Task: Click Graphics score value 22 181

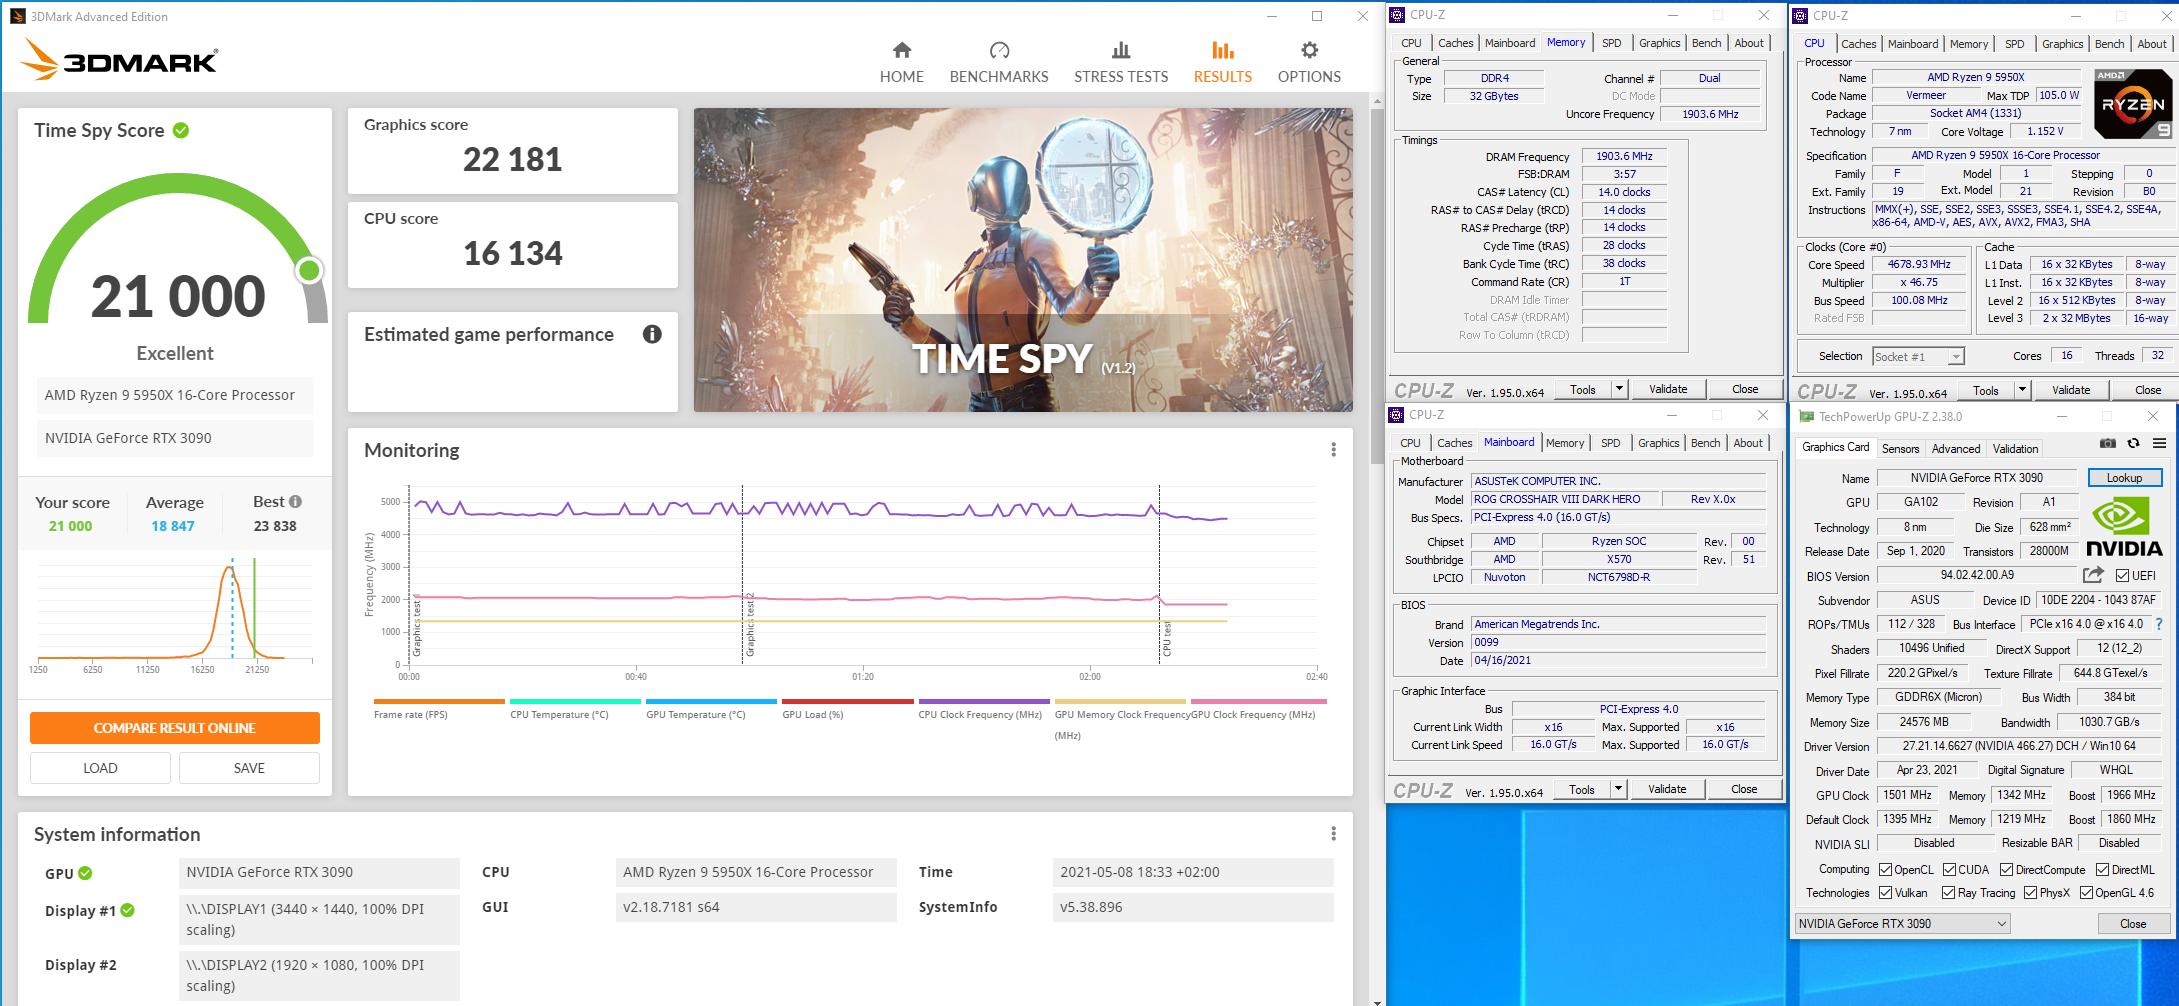Action: [512, 159]
